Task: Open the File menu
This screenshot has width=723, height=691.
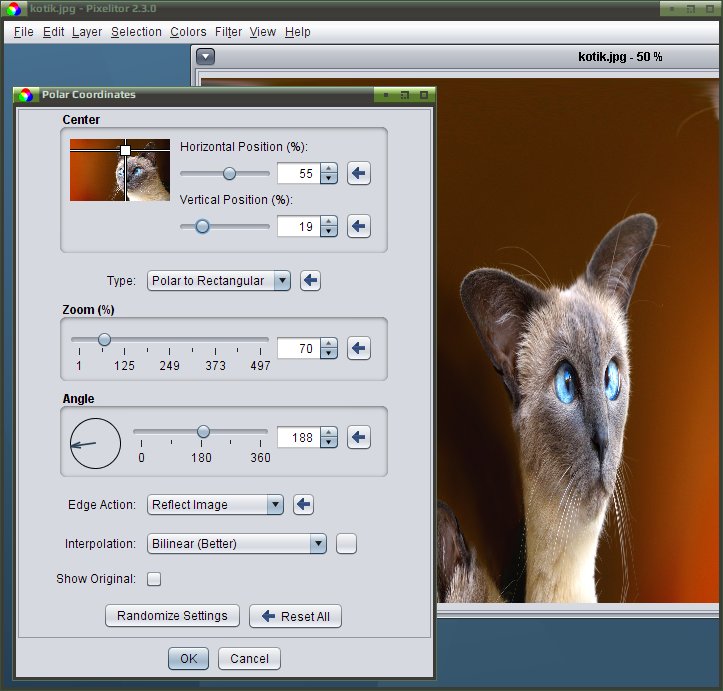Action: click(24, 32)
